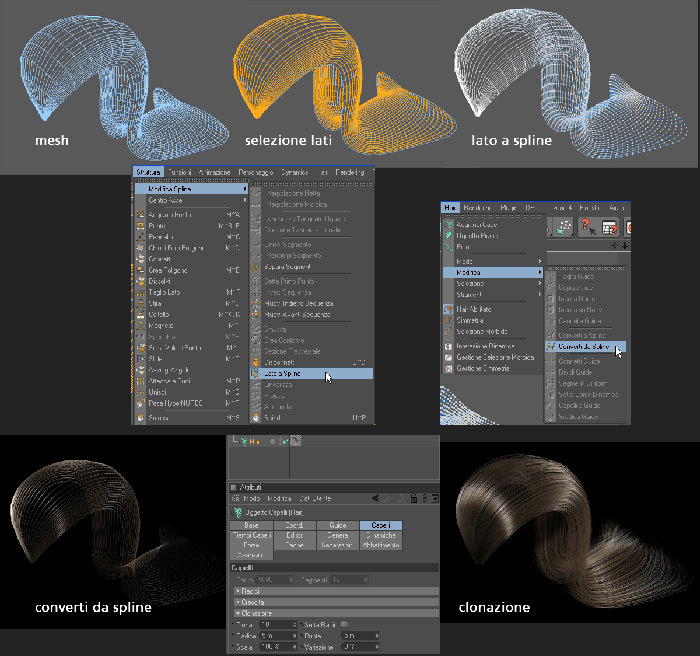Click the Chiudi Foro Poligono icon
700x656 pixels.
coord(141,248)
